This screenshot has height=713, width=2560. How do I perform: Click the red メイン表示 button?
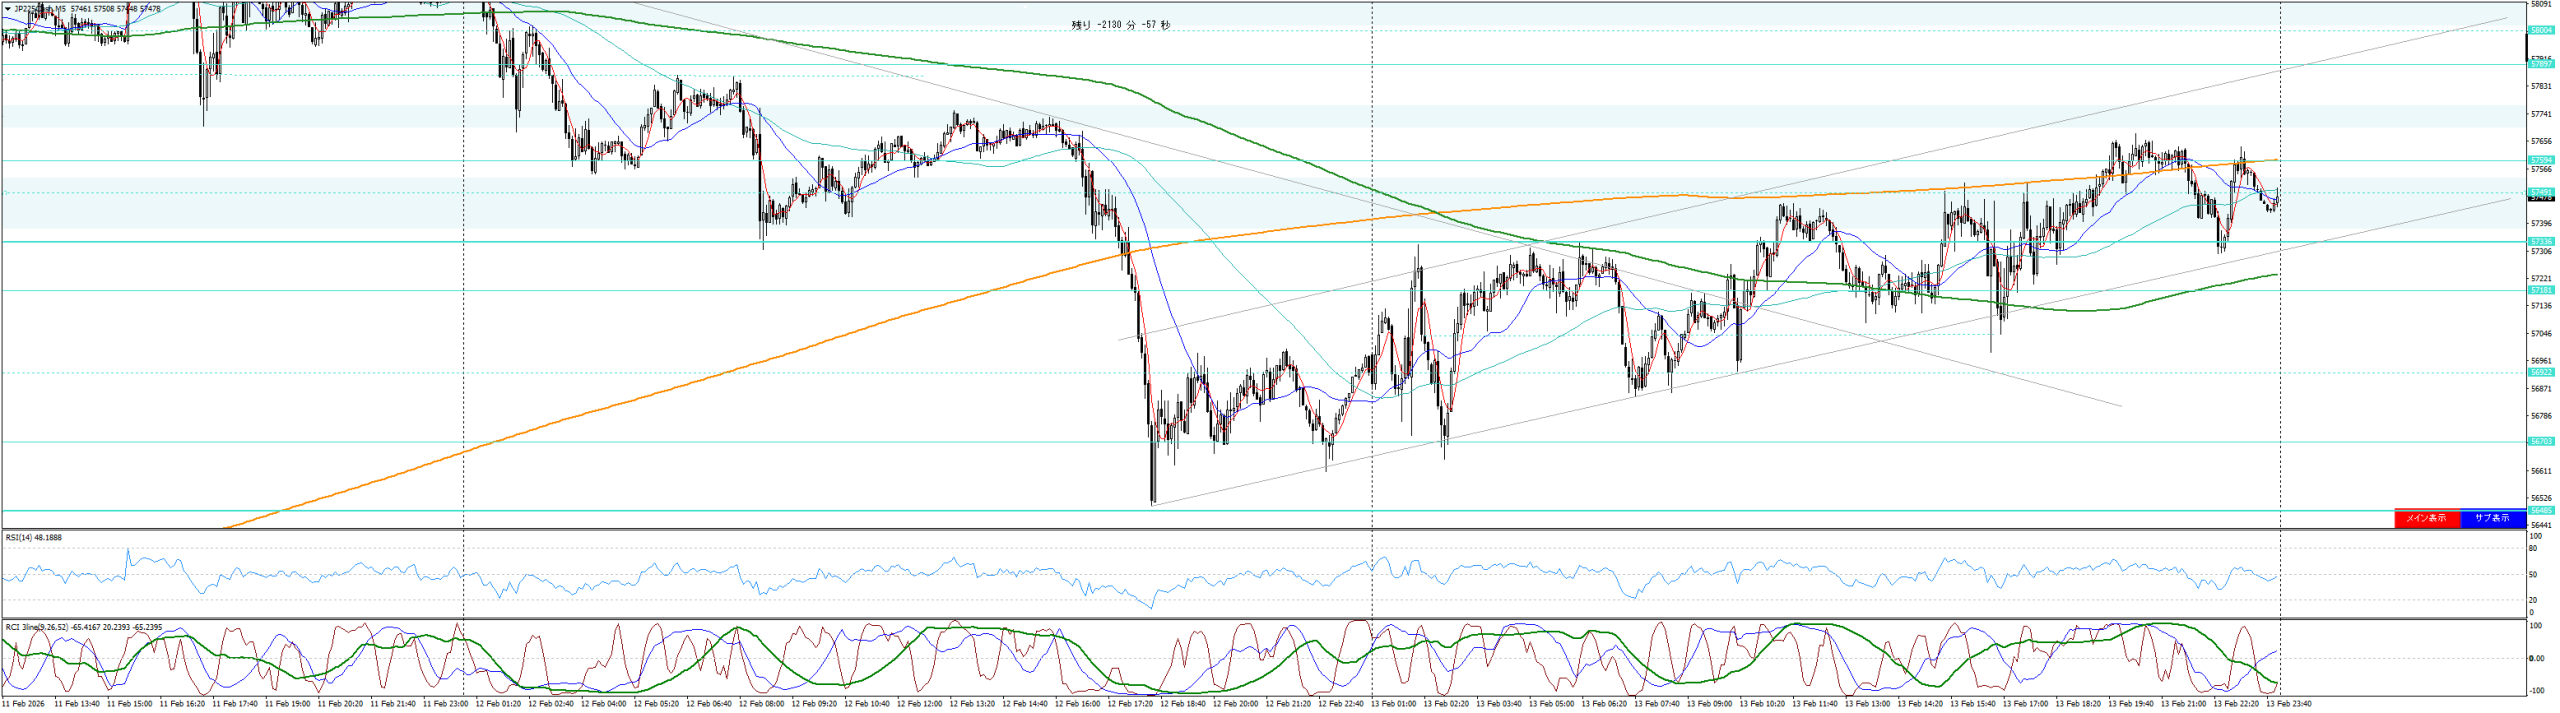pyautogui.click(x=2426, y=518)
